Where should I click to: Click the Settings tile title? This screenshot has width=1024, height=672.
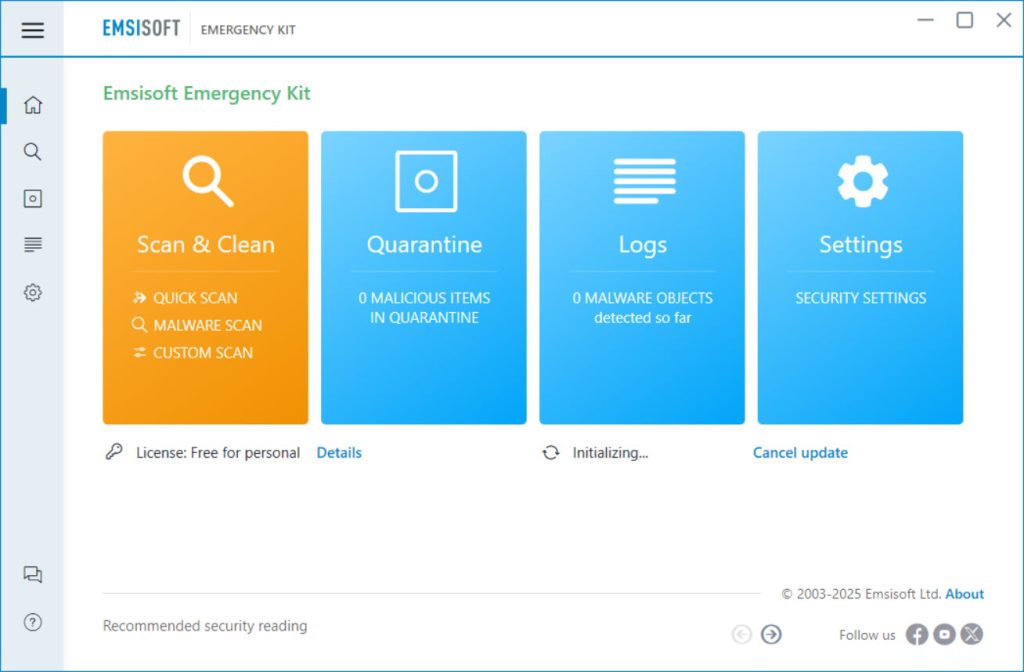coord(861,245)
